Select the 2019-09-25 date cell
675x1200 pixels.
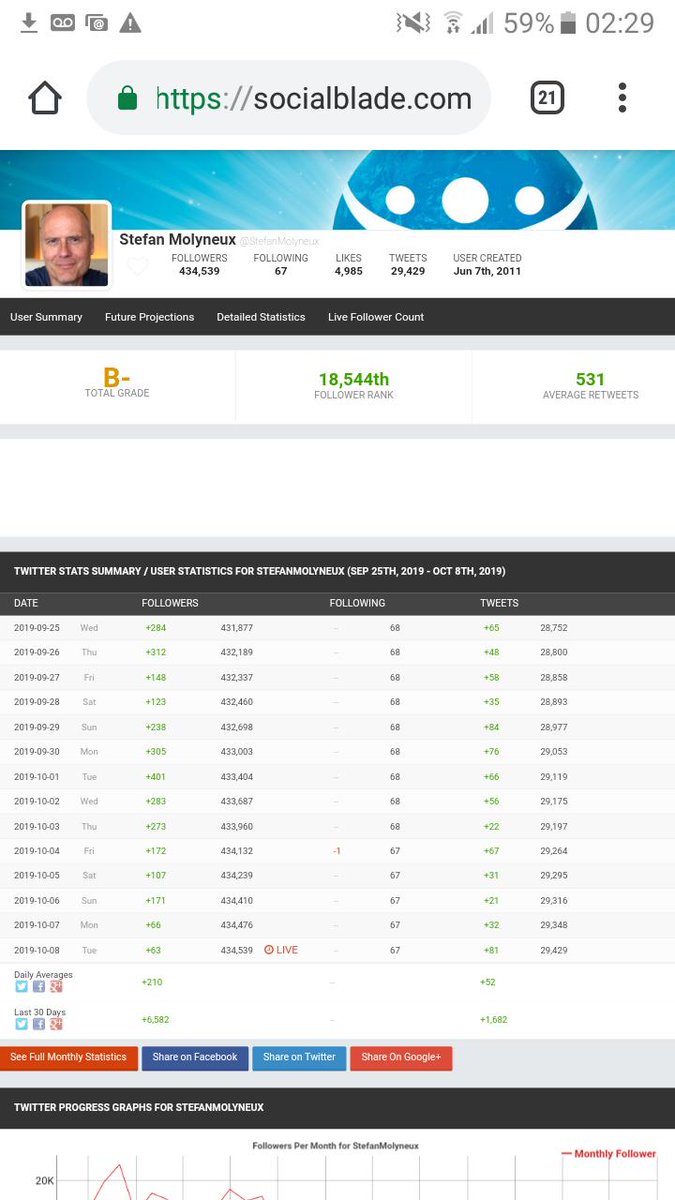click(37, 628)
